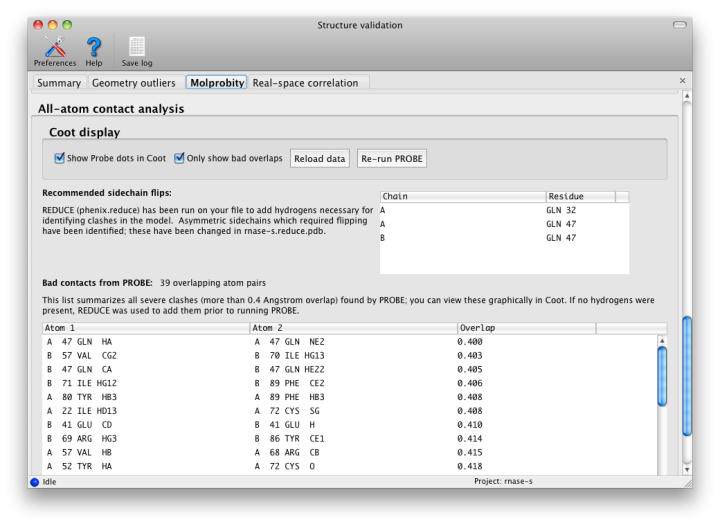
Task: Switch to the Summary tab
Action: (59, 83)
